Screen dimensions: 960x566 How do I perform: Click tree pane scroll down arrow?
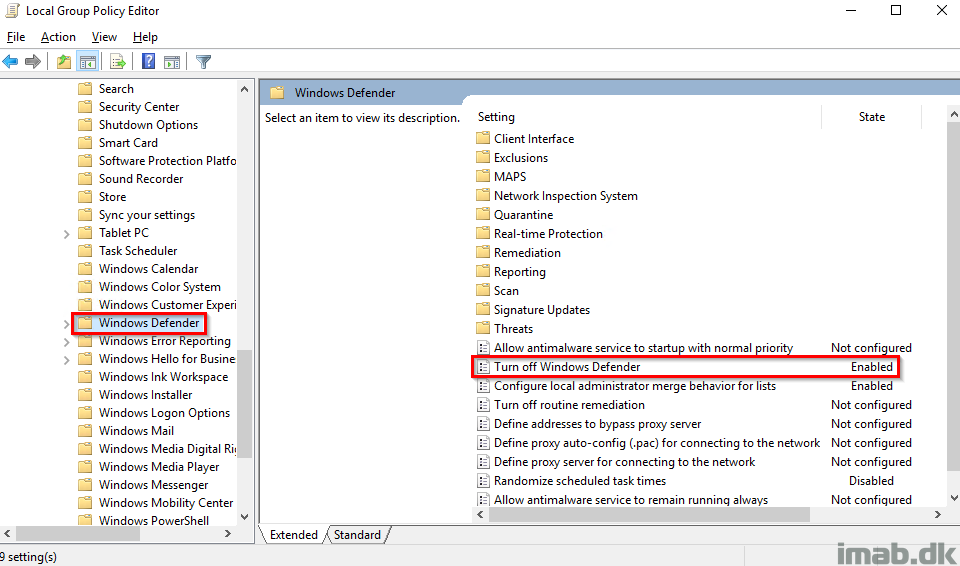[244, 516]
